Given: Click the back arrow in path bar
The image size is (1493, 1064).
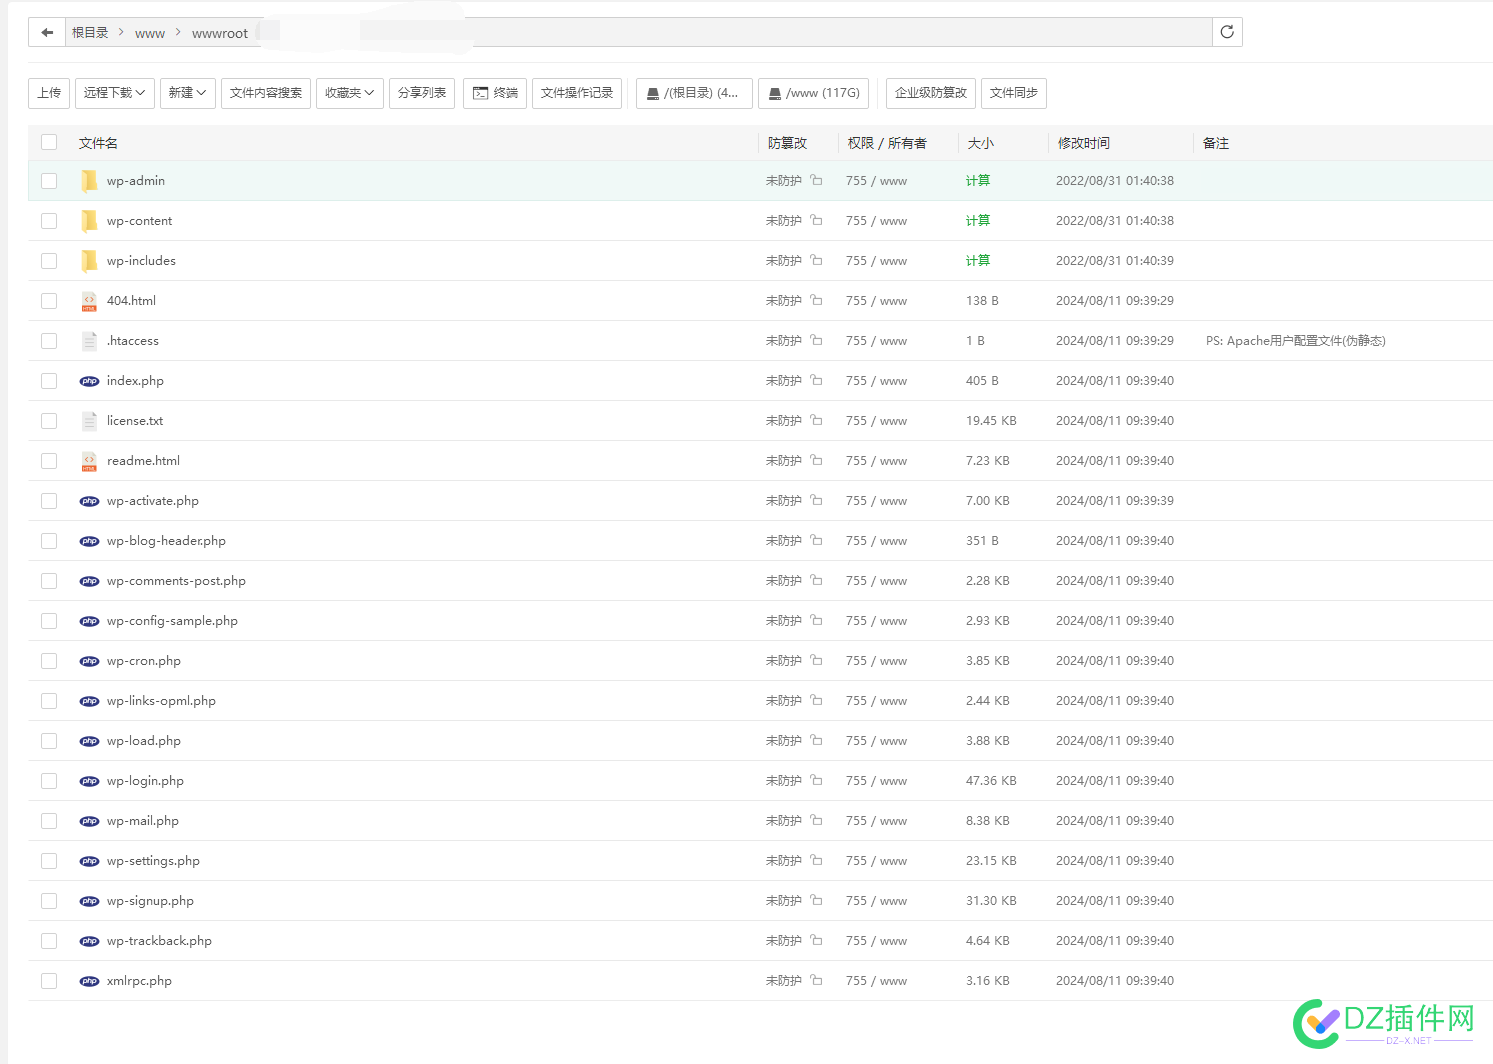Looking at the screenshot, I should coord(47,32).
